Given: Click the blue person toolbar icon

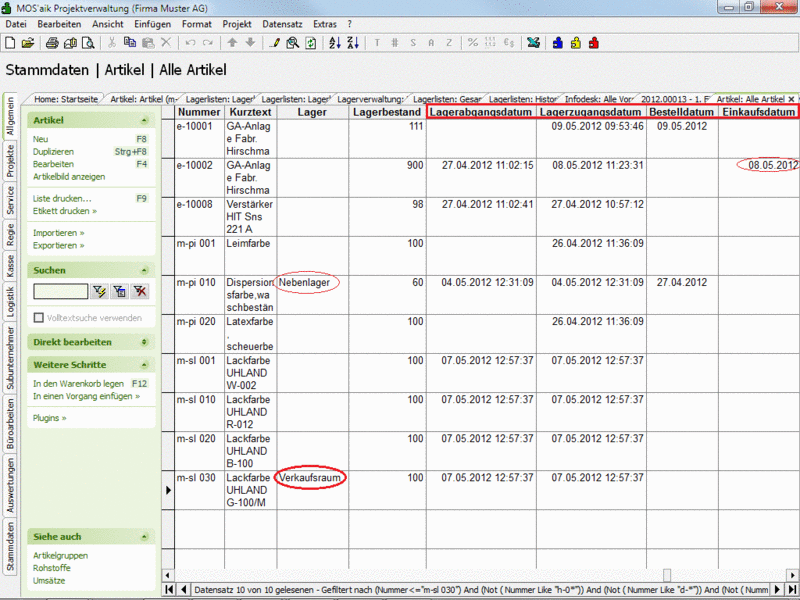Looking at the screenshot, I should click(x=558, y=43).
